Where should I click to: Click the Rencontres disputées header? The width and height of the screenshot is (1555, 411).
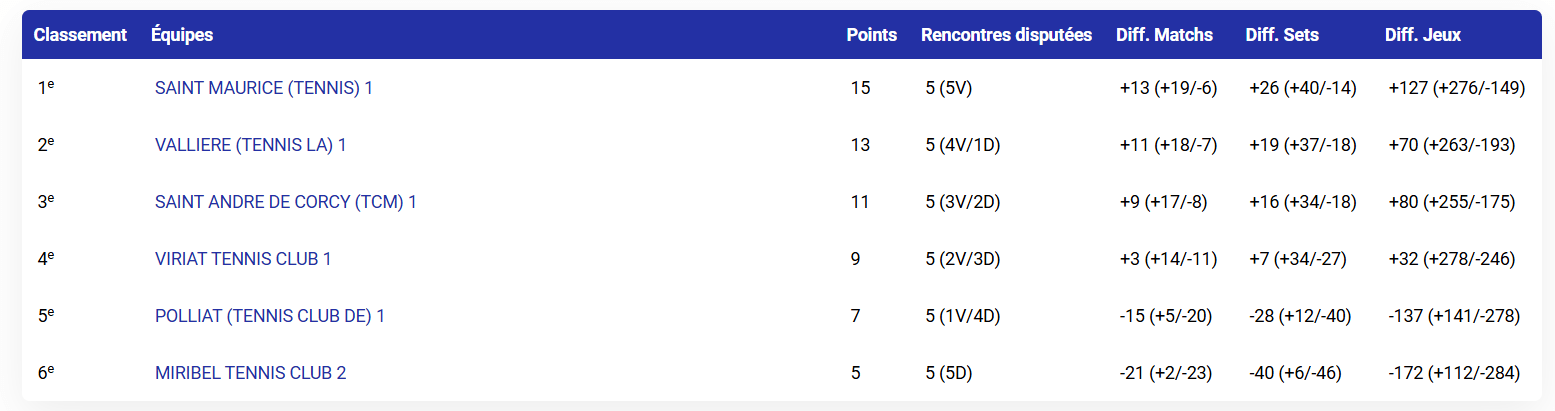pyautogui.click(x=1006, y=35)
